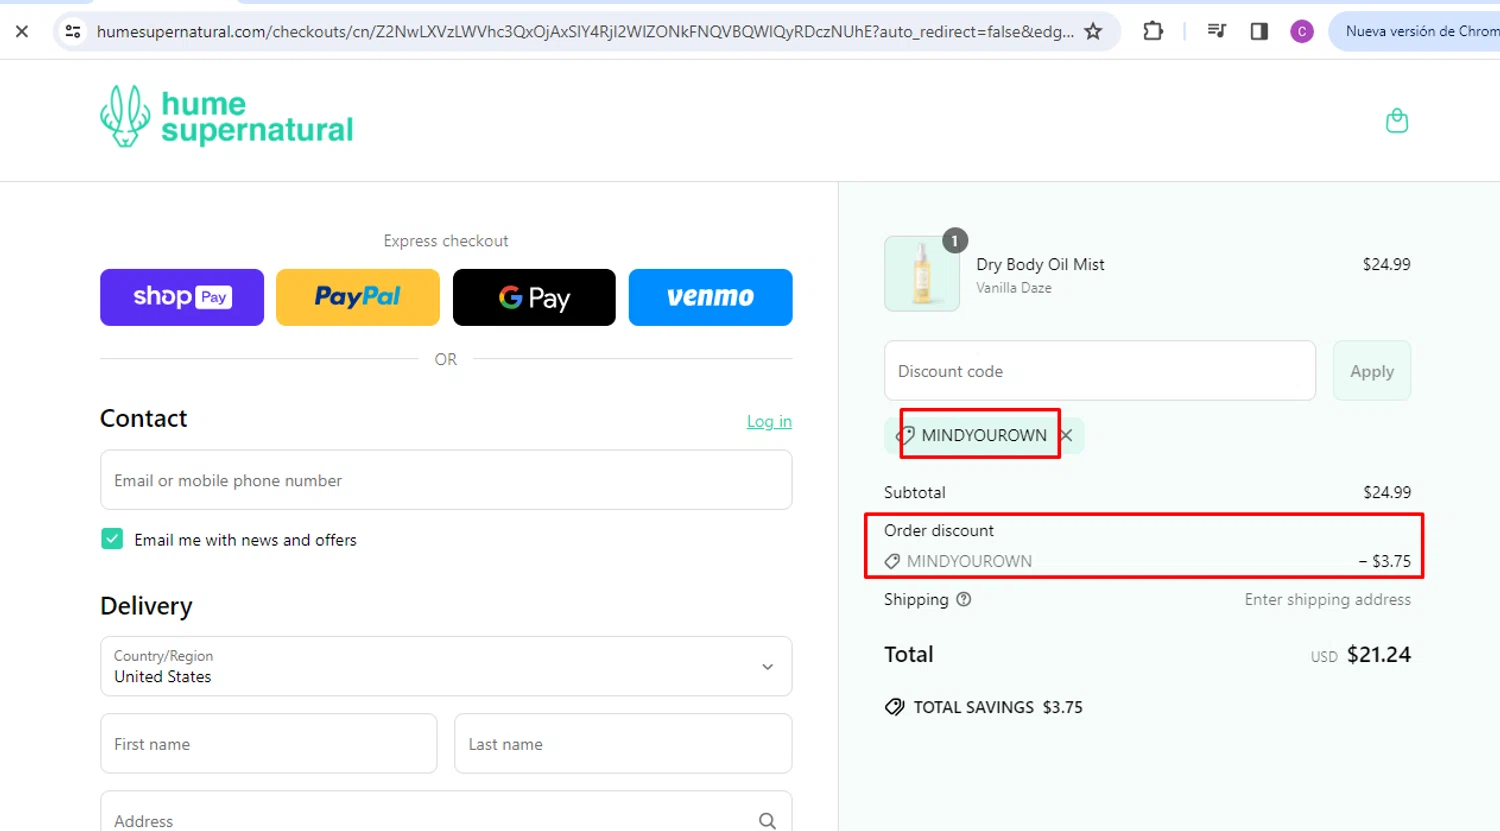Go to the hume supernatural logo
Image resolution: width=1500 pixels, height=831 pixels.
pyautogui.click(x=227, y=117)
